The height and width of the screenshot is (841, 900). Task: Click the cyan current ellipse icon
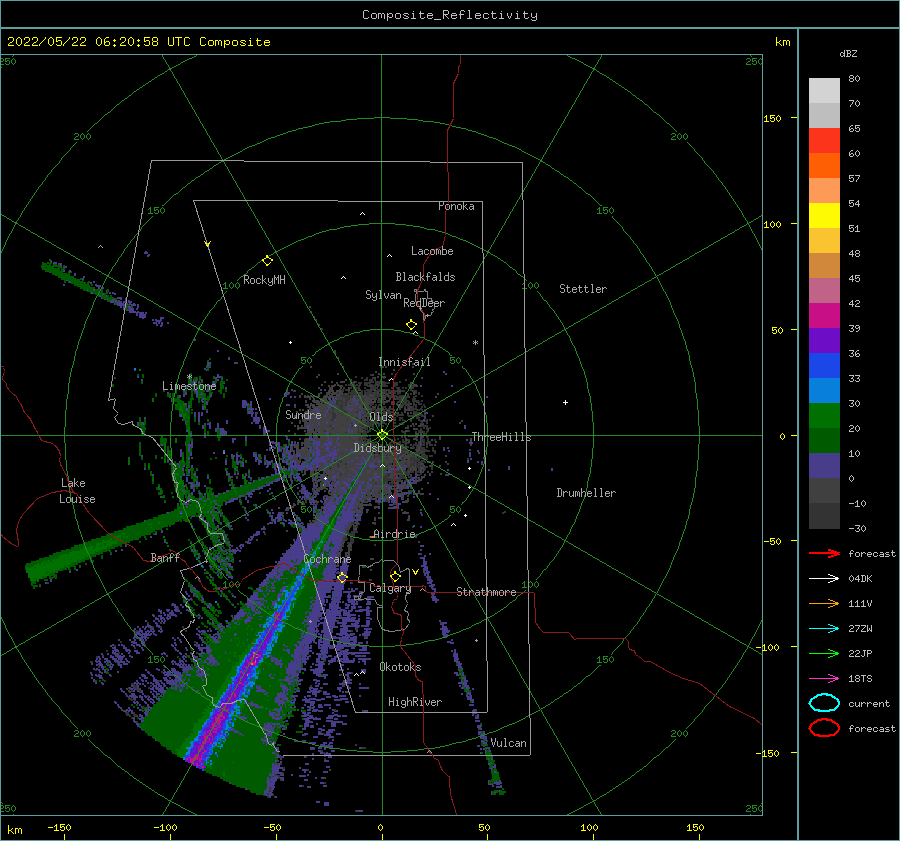[824, 703]
